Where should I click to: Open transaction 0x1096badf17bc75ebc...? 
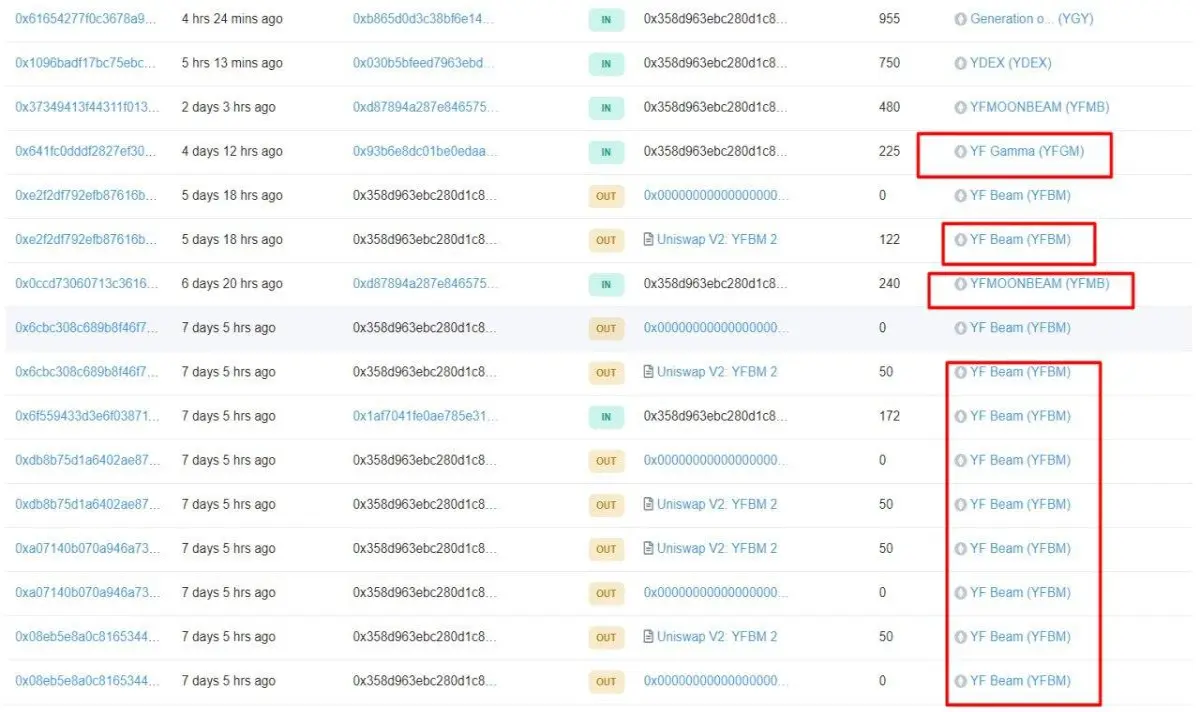pos(86,63)
